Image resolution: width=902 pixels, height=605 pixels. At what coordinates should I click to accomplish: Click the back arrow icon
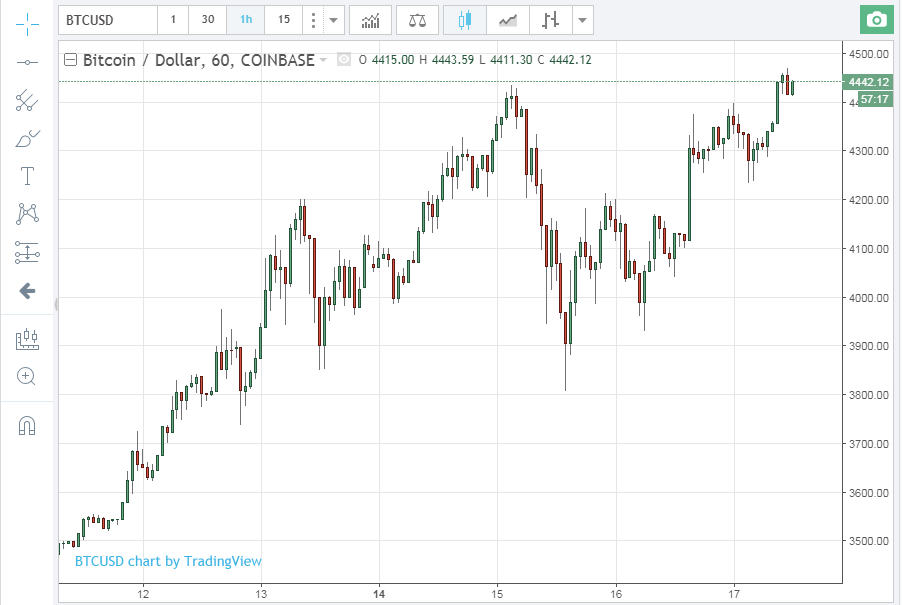[x=27, y=291]
